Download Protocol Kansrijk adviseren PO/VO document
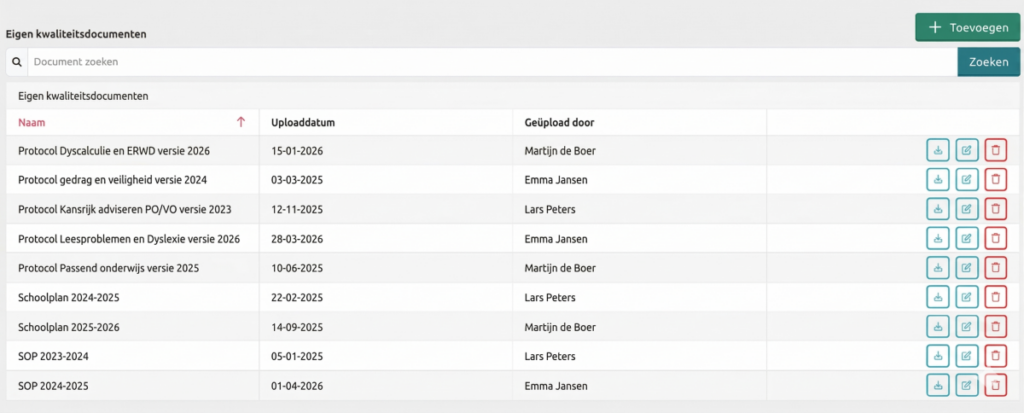This screenshot has height=413, width=1024. [938, 209]
